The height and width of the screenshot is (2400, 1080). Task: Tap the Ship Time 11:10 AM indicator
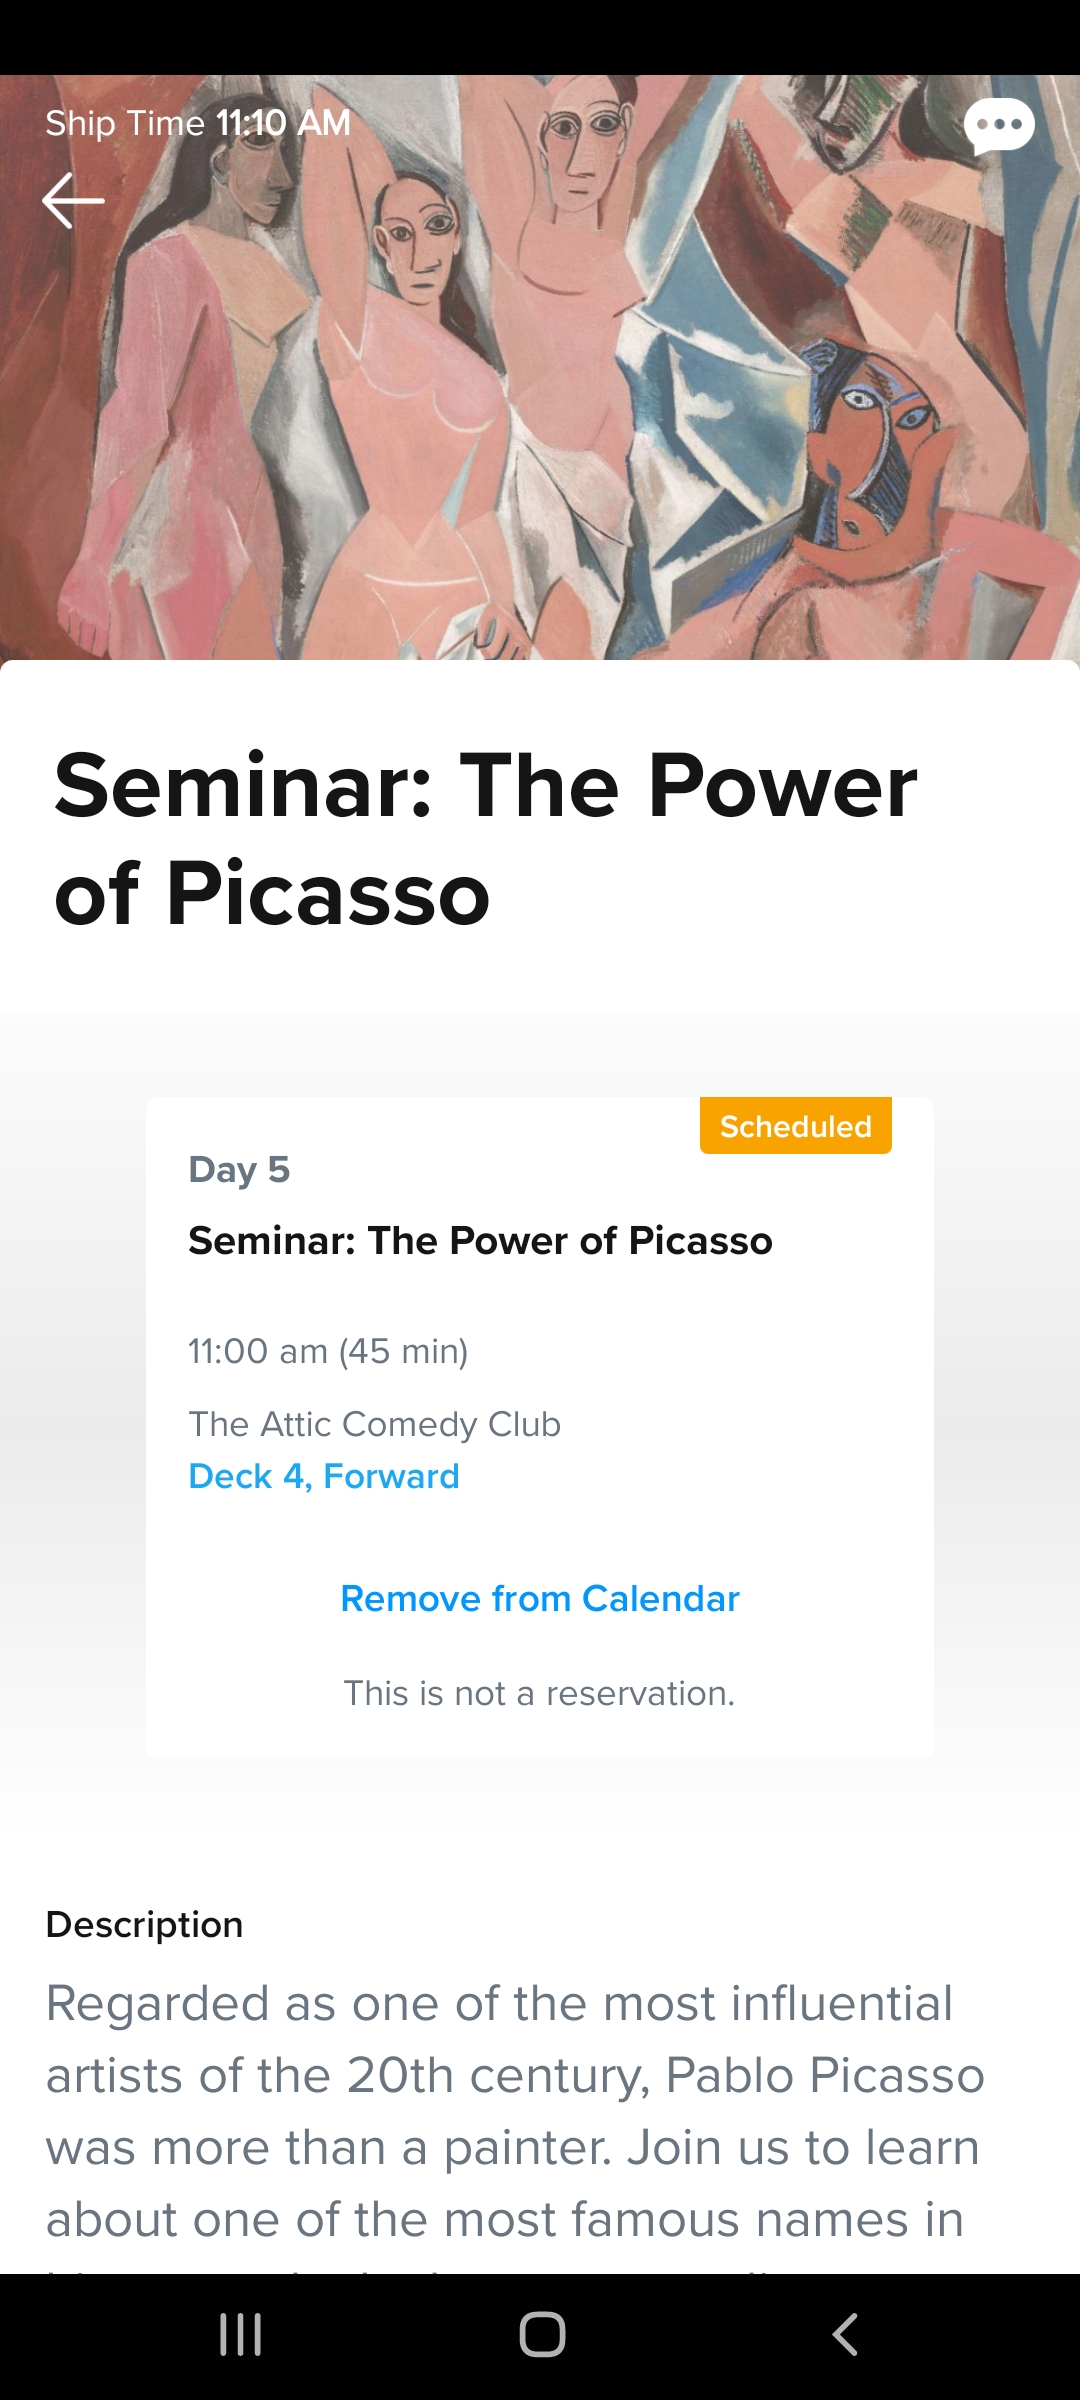[x=198, y=123]
